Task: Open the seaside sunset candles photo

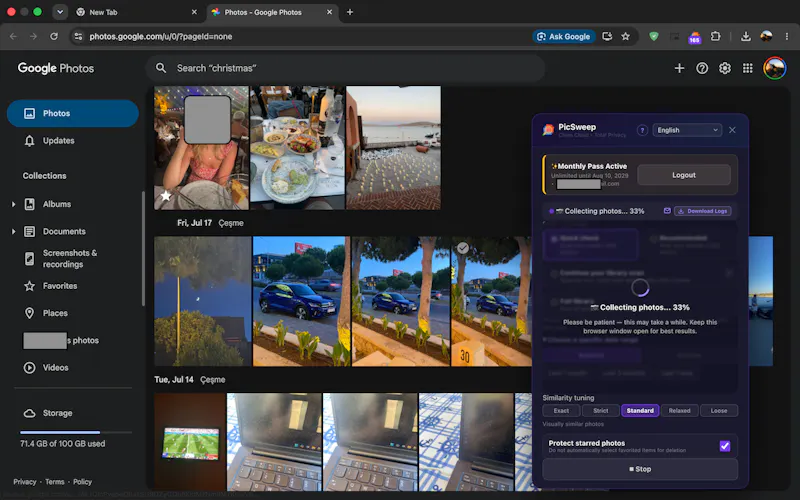Action: (x=393, y=147)
